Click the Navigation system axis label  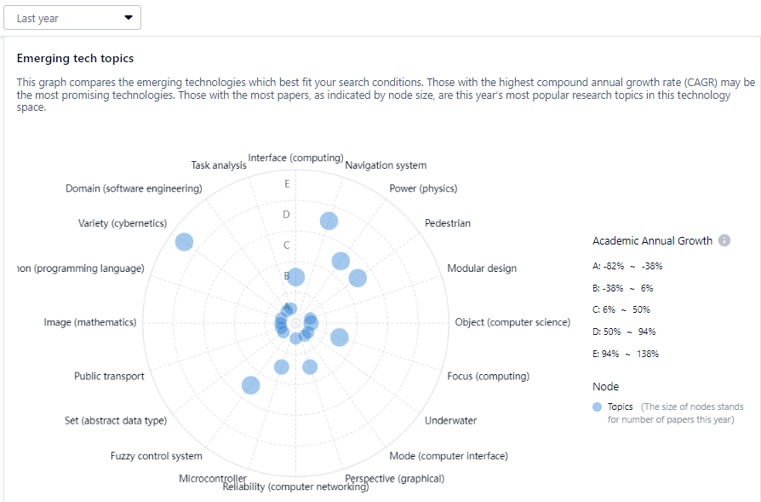pos(386,165)
